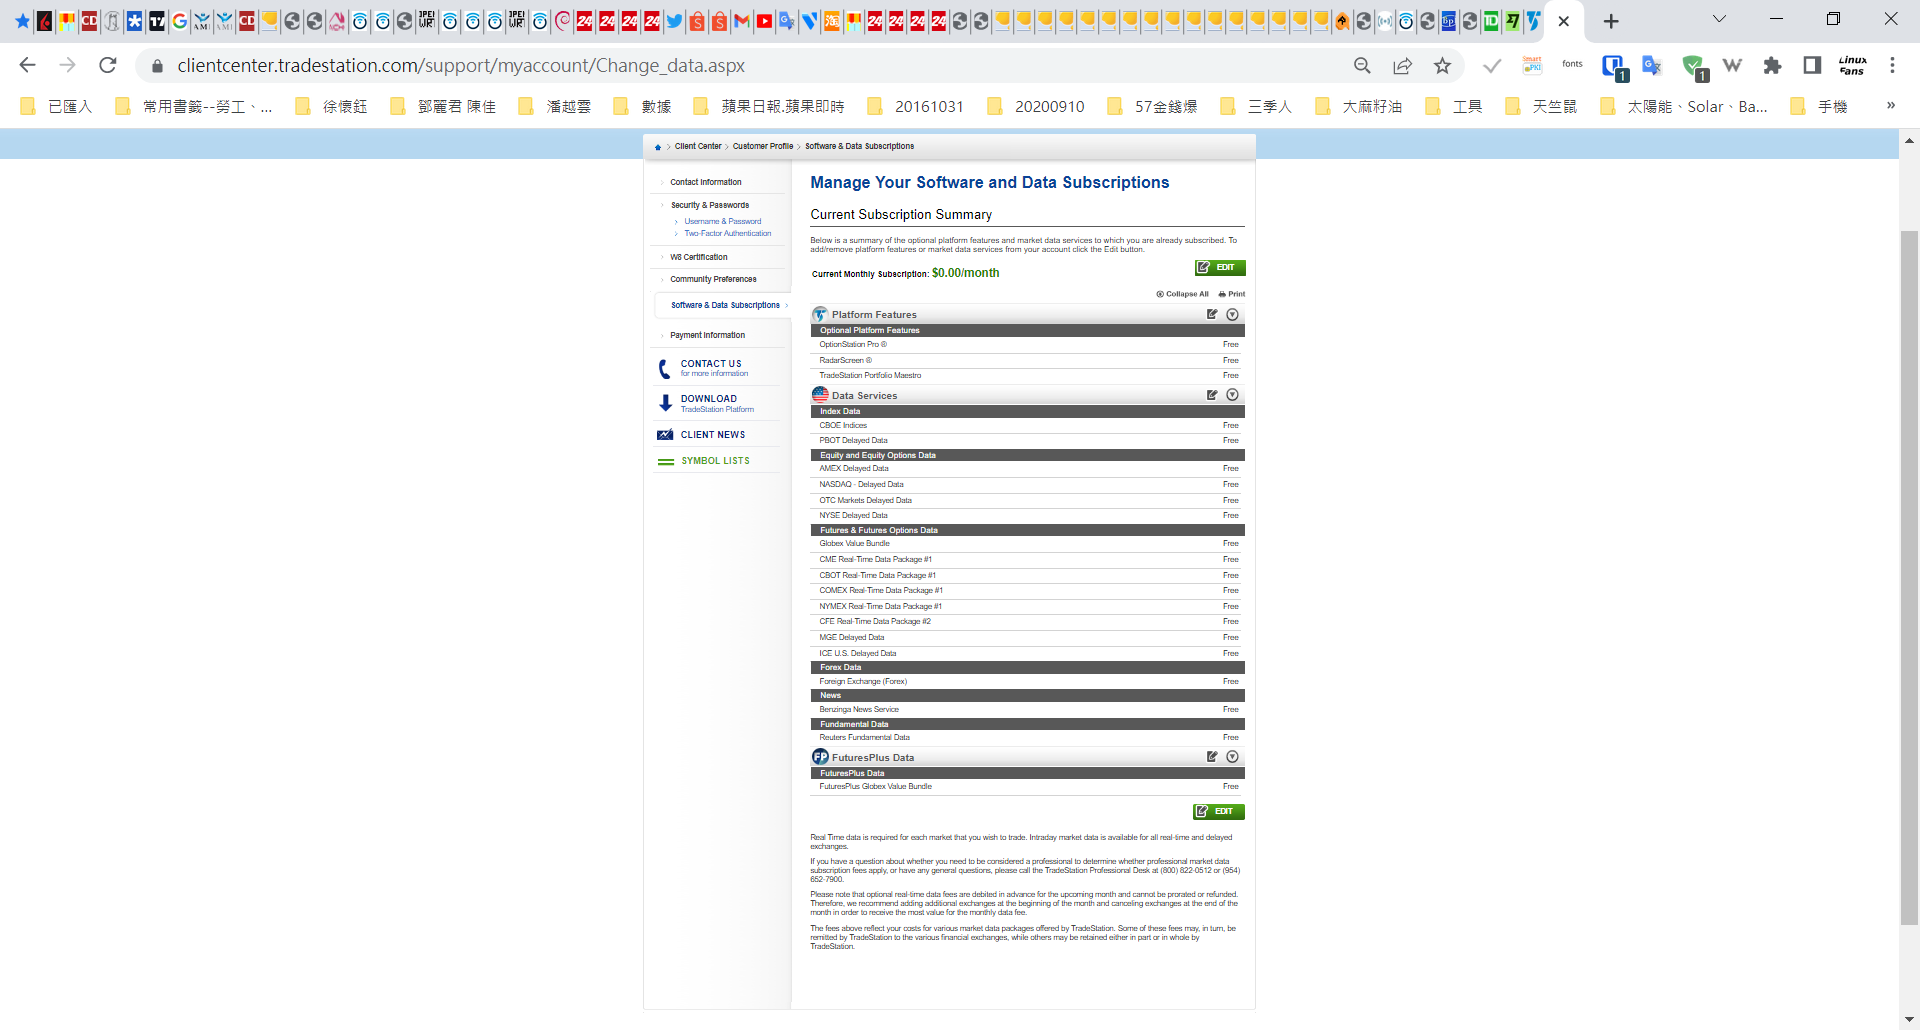Screen dimensions: 1920x1030
Task: Bookmark this page with the star icon
Action: [x=1442, y=65]
